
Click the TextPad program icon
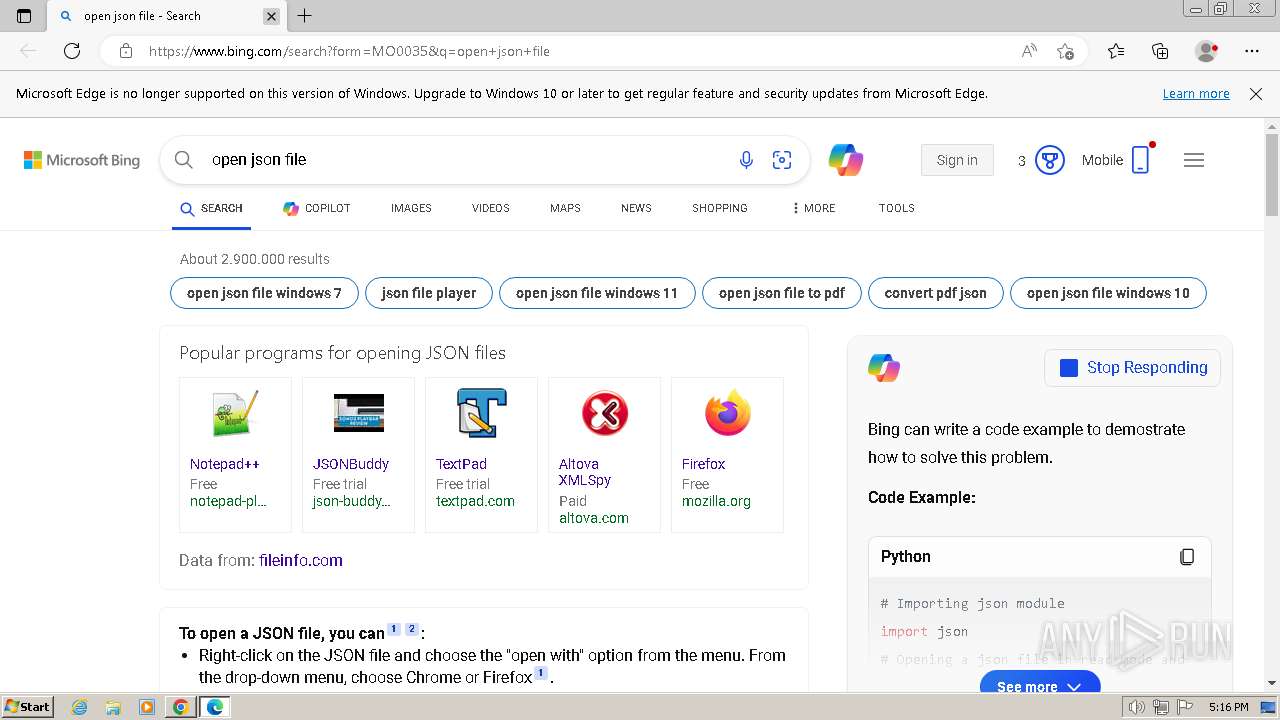[x=481, y=413]
